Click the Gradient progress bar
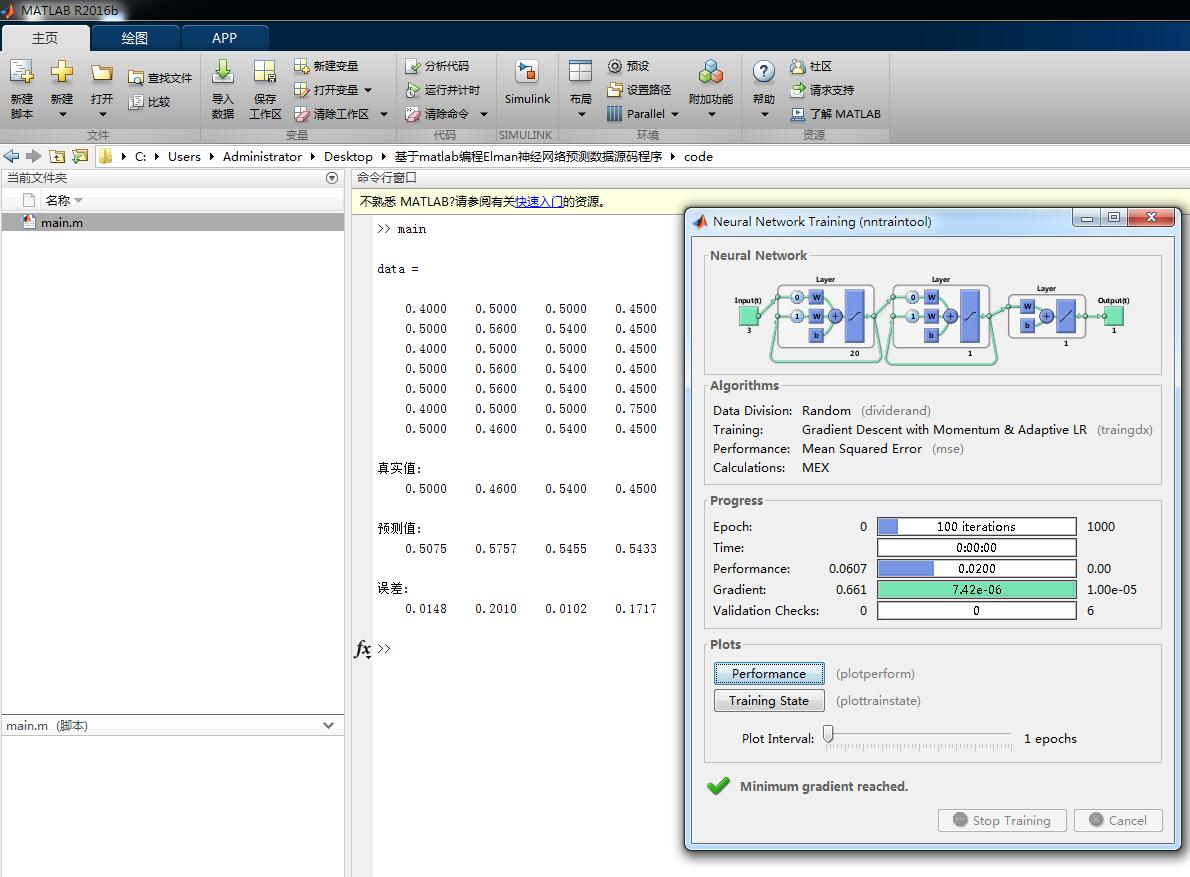This screenshot has width=1190, height=877. pyautogui.click(x=976, y=589)
